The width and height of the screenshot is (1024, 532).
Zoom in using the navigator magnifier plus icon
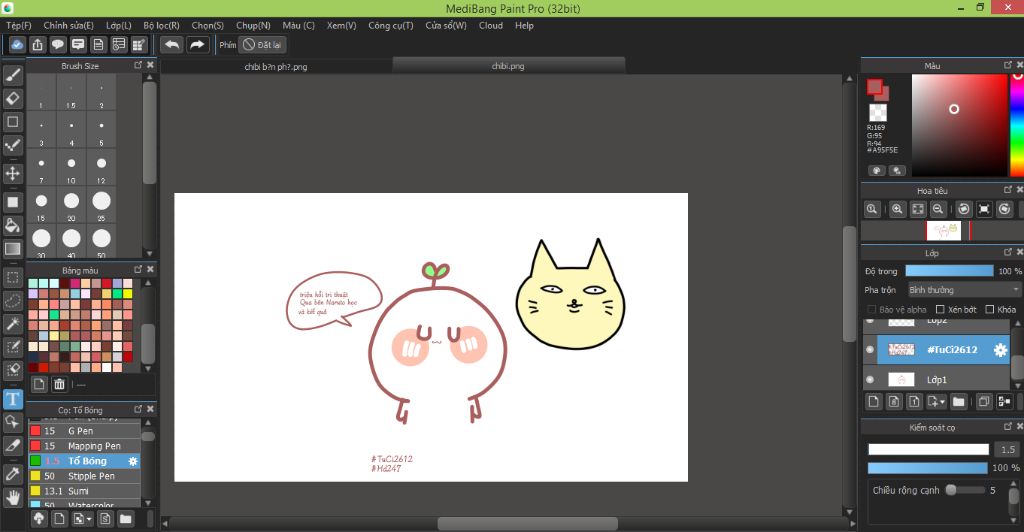point(897,209)
